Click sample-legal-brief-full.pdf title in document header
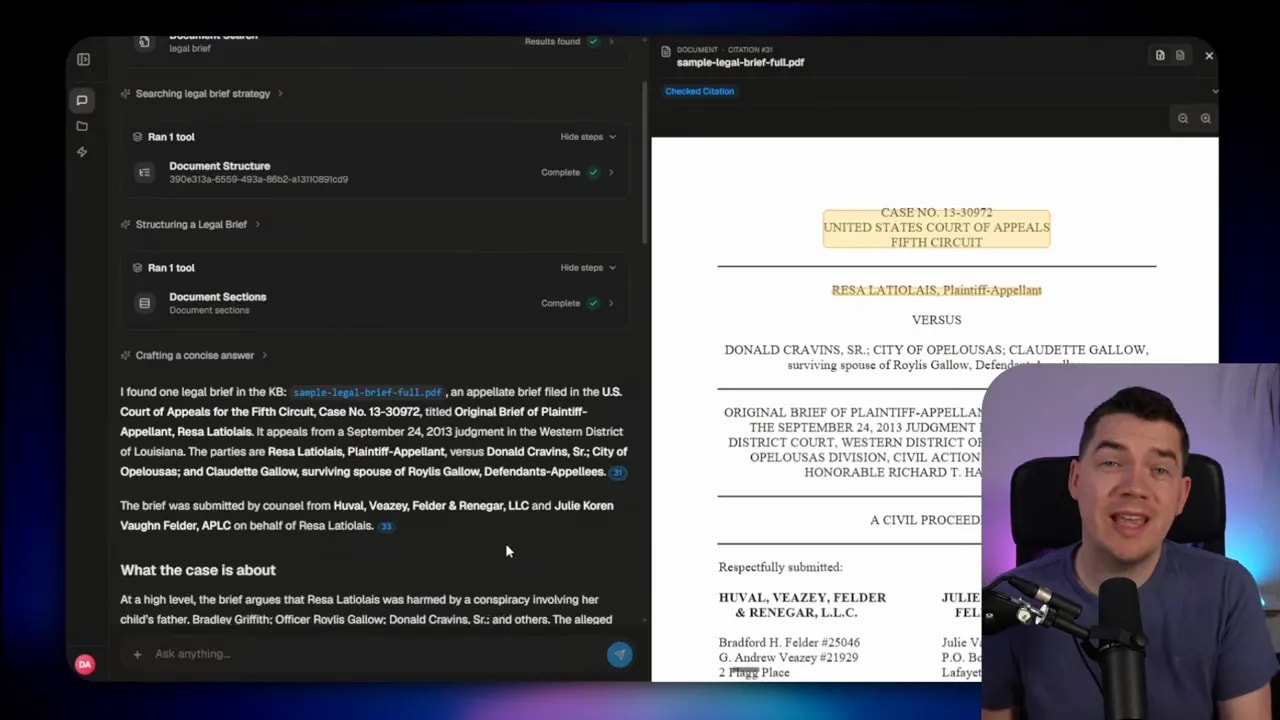 coord(740,62)
